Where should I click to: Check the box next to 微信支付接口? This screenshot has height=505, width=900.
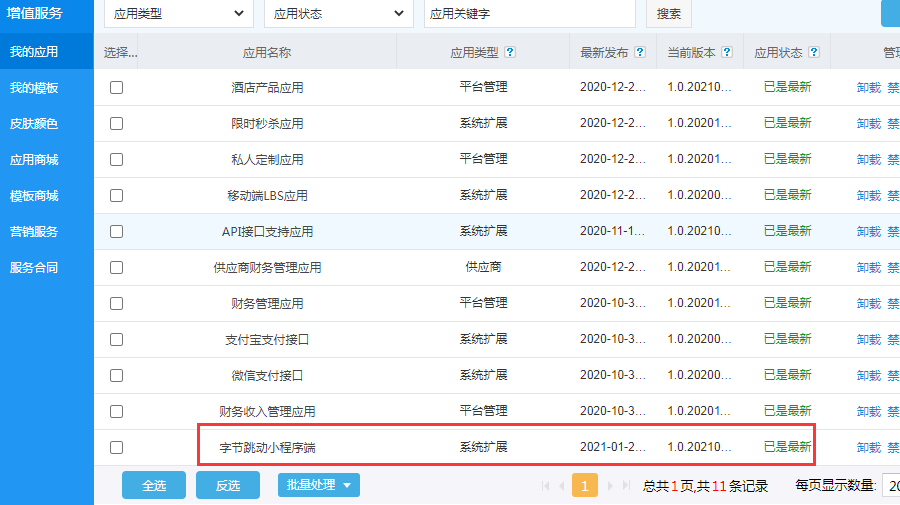tap(116, 375)
